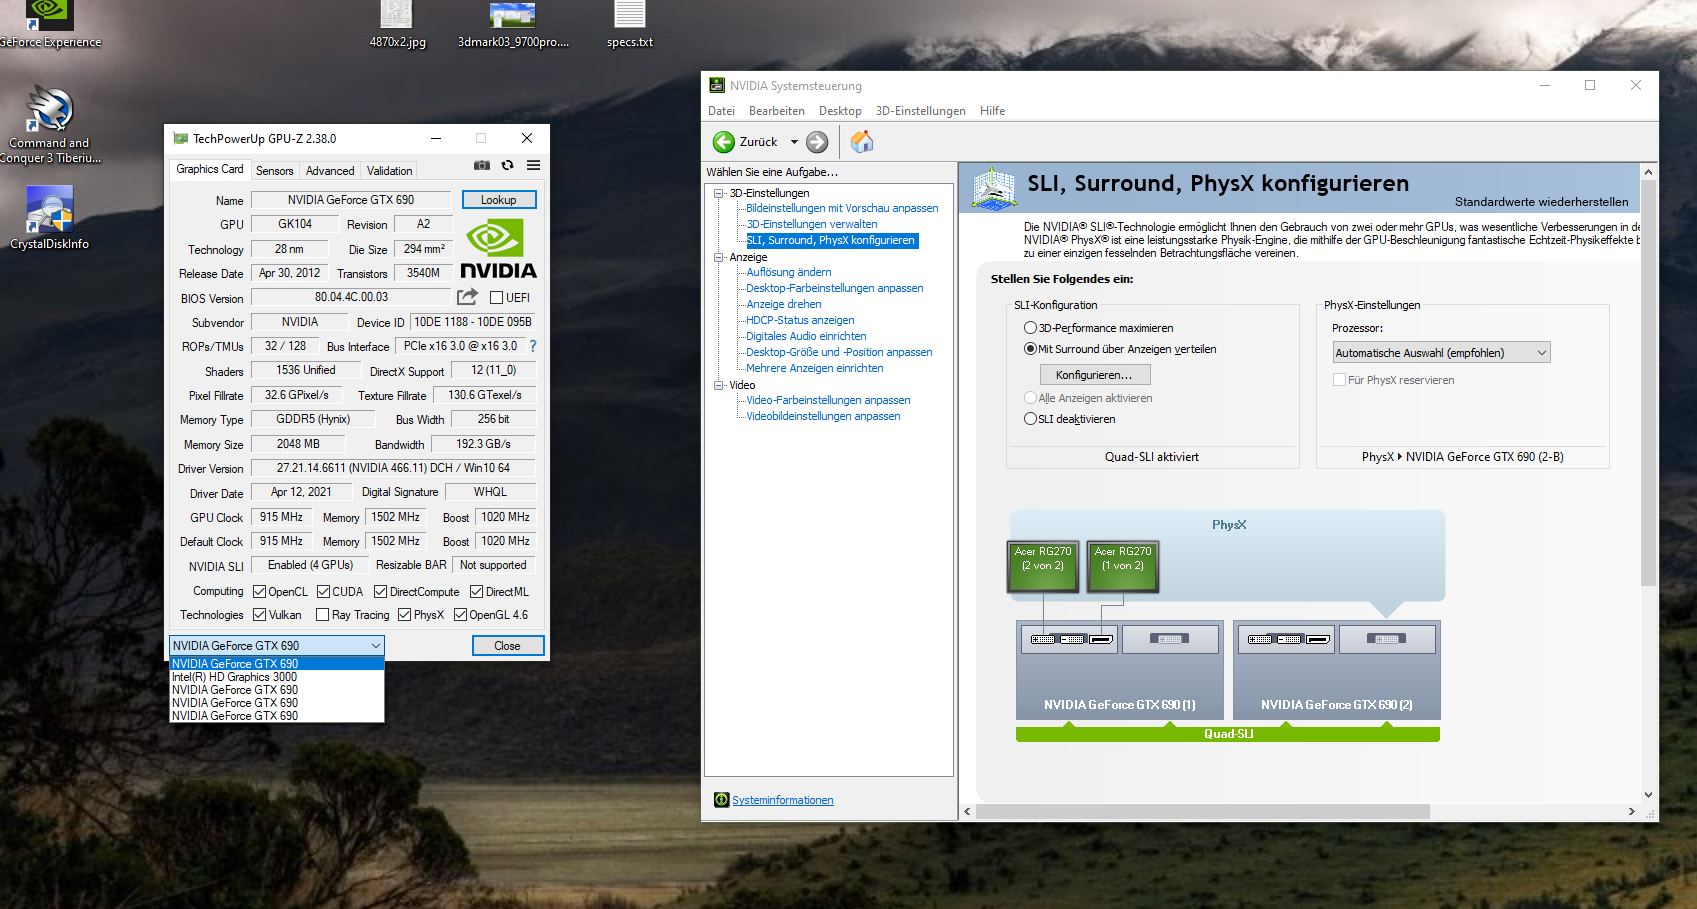Open the 3D-Einstellungen menu
Image resolution: width=1697 pixels, height=909 pixels.
coord(921,111)
